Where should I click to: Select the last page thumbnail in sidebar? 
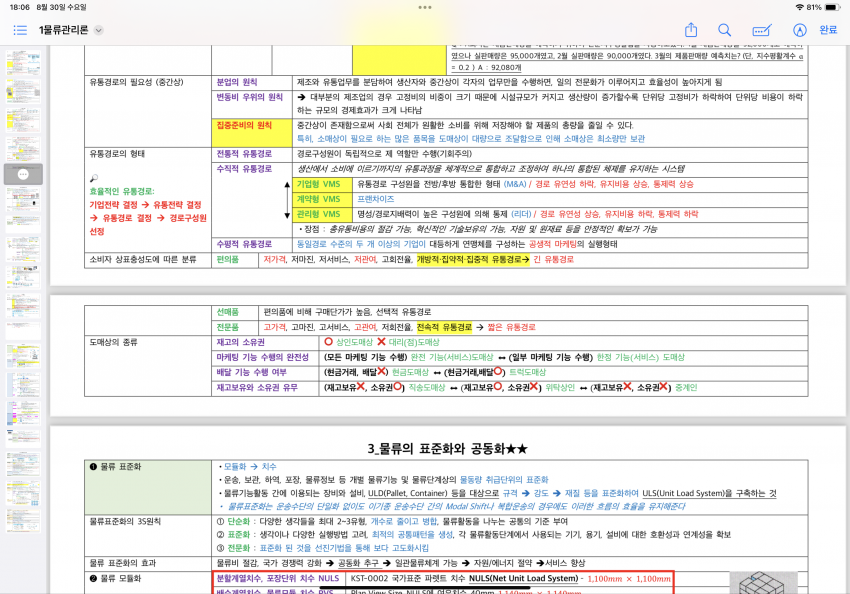point(23,520)
